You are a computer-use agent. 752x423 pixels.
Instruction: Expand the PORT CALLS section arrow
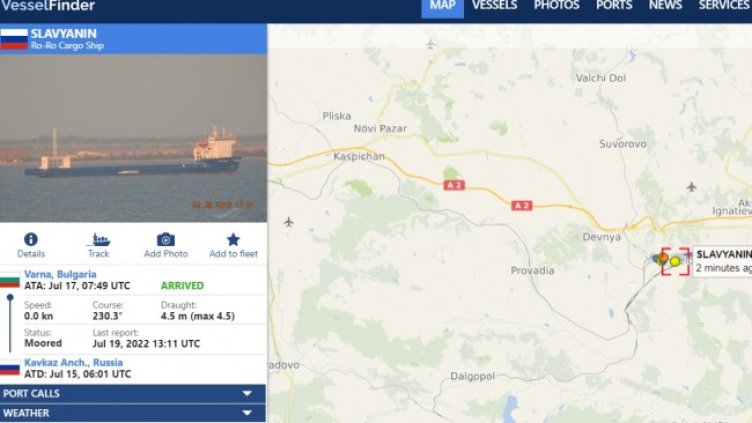click(247, 393)
